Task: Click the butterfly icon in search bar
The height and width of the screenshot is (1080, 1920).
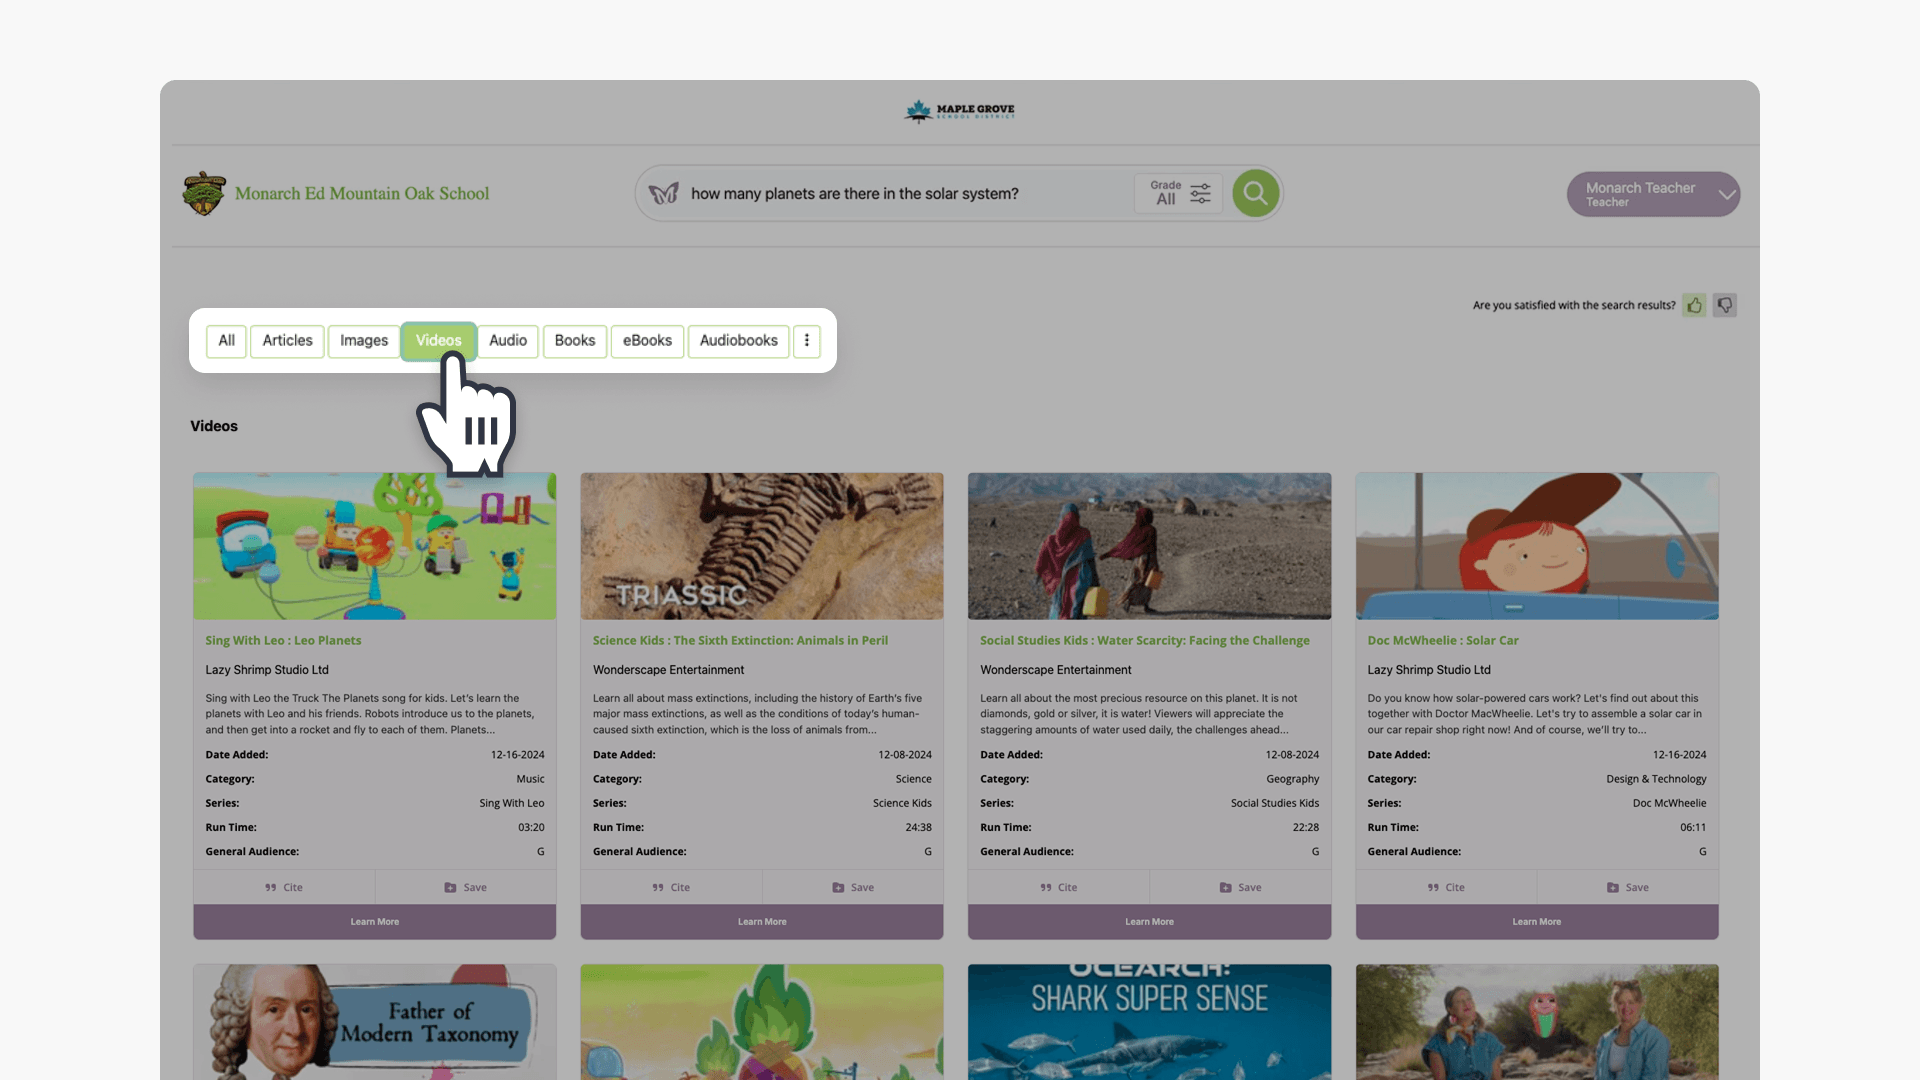Action: pos(663,193)
